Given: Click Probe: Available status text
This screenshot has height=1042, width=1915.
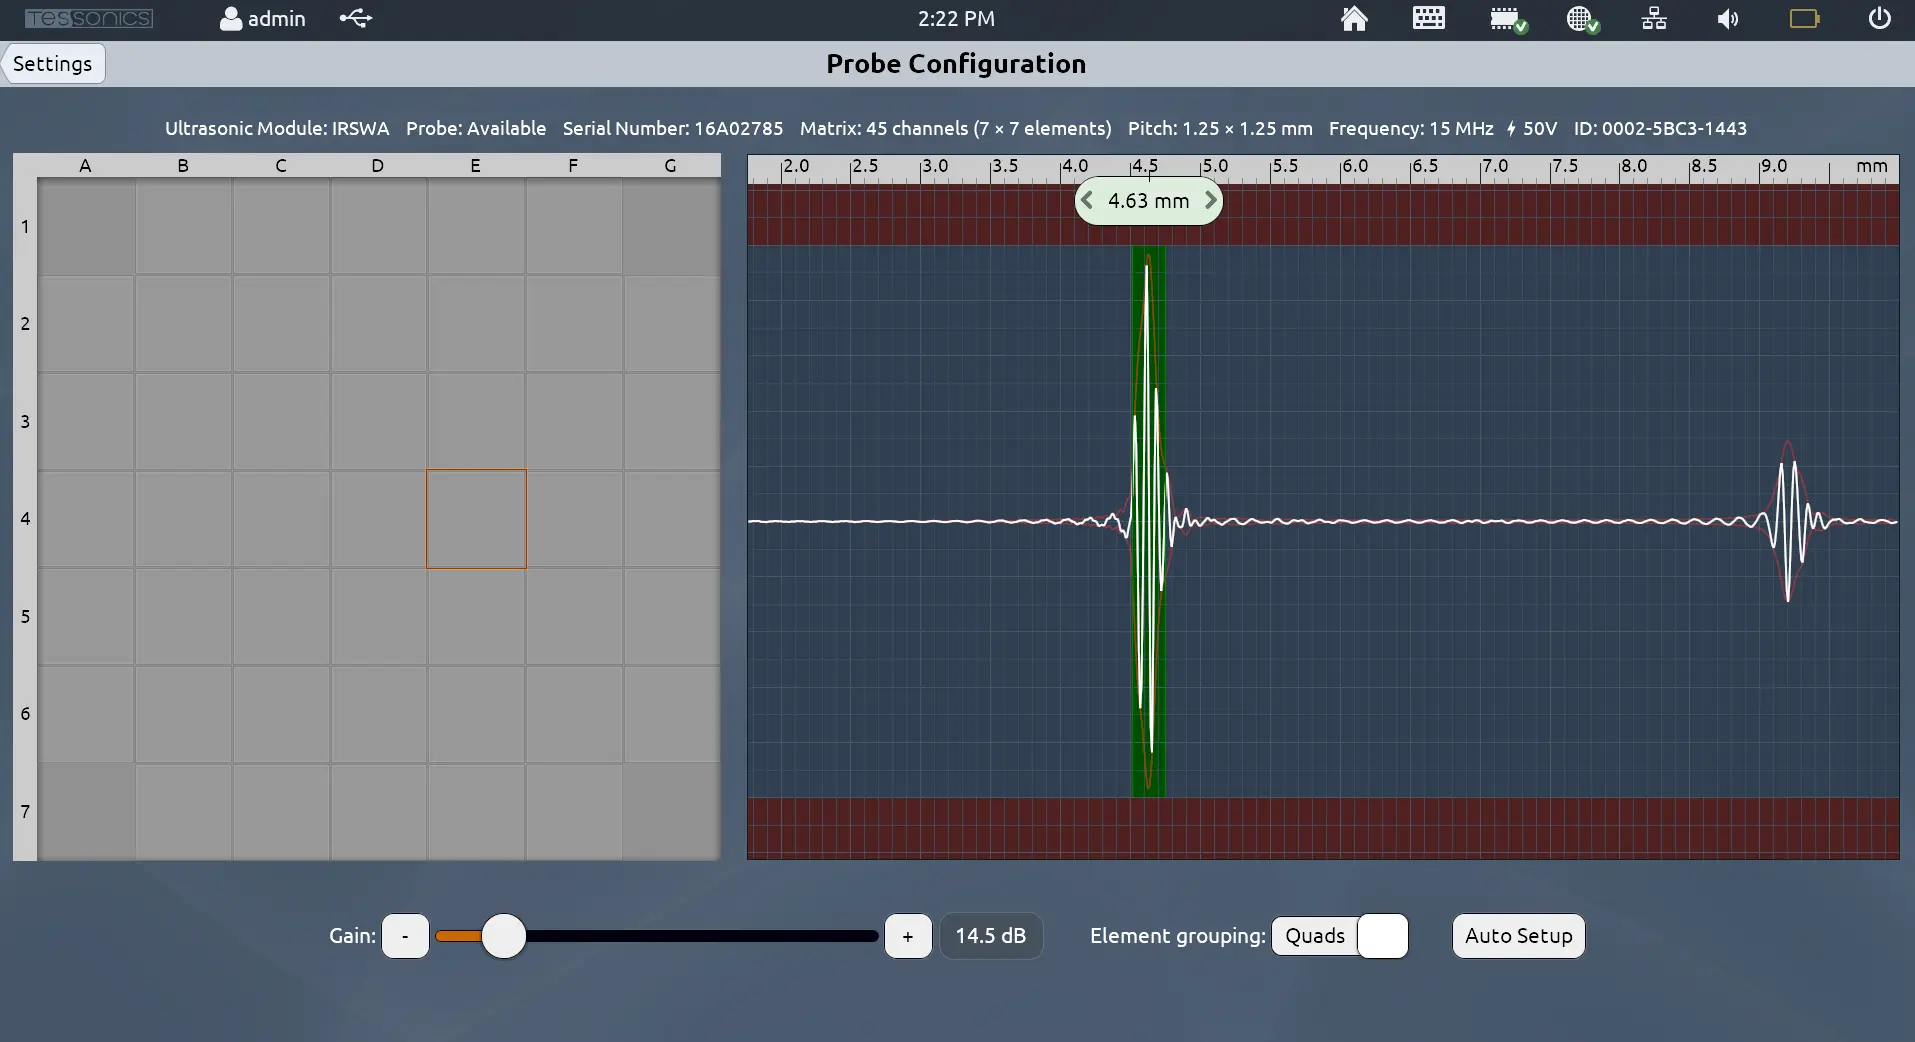Looking at the screenshot, I should tap(476, 128).
